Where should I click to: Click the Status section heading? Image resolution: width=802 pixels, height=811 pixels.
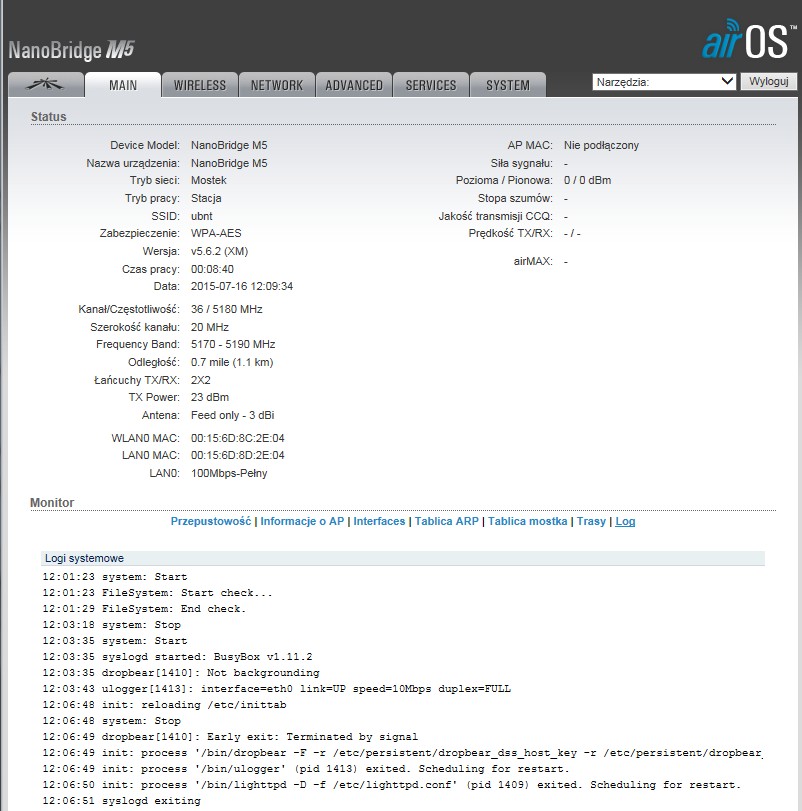tap(49, 117)
